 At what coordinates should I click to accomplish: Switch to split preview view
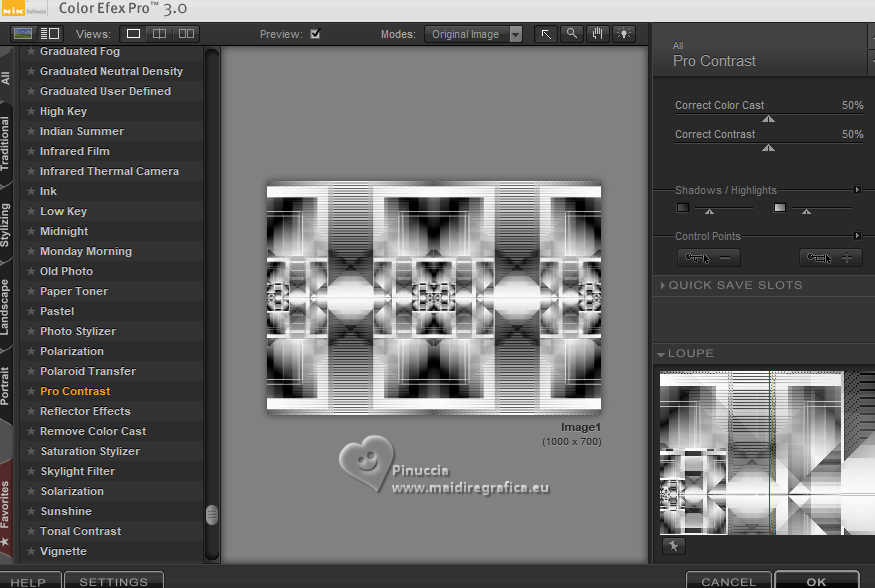pyautogui.click(x=159, y=34)
